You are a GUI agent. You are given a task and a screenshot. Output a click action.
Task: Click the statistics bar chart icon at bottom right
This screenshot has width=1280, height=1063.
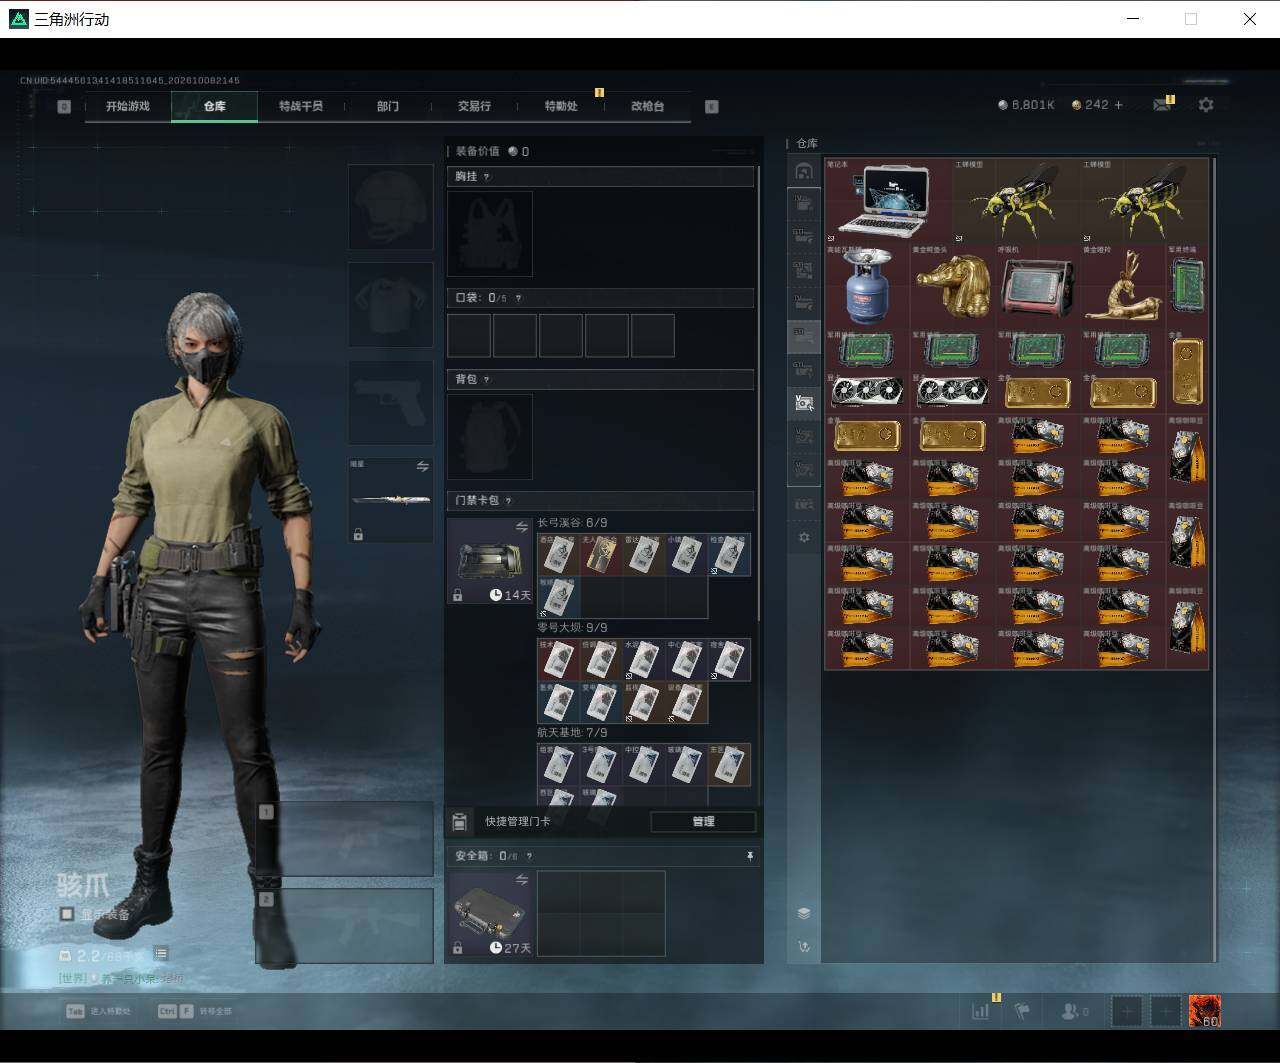[x=981, y=1011]
